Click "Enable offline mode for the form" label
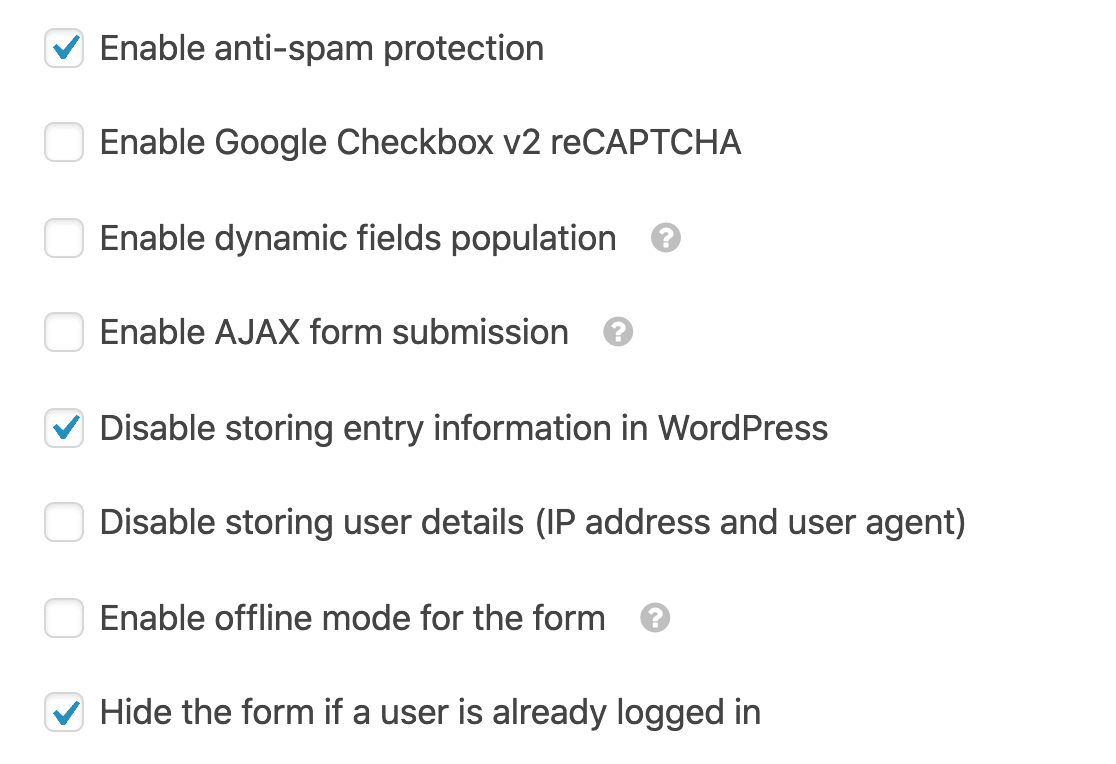 (x=353, y=618)
